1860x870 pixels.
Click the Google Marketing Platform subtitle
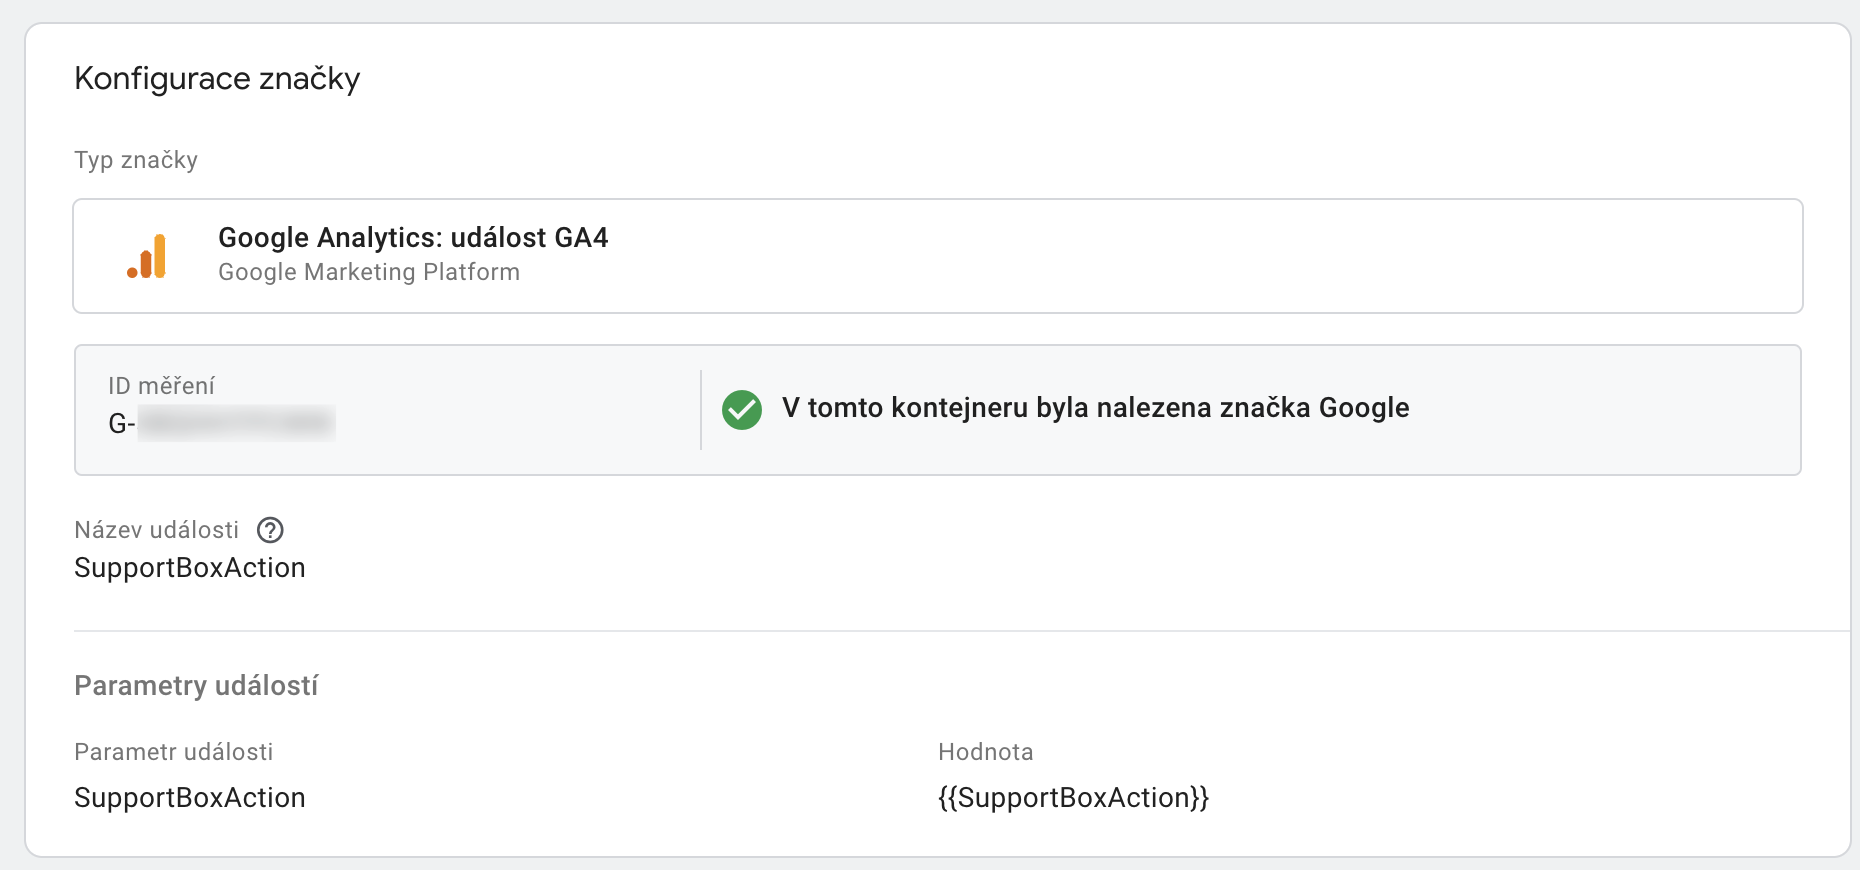point(369,272)
